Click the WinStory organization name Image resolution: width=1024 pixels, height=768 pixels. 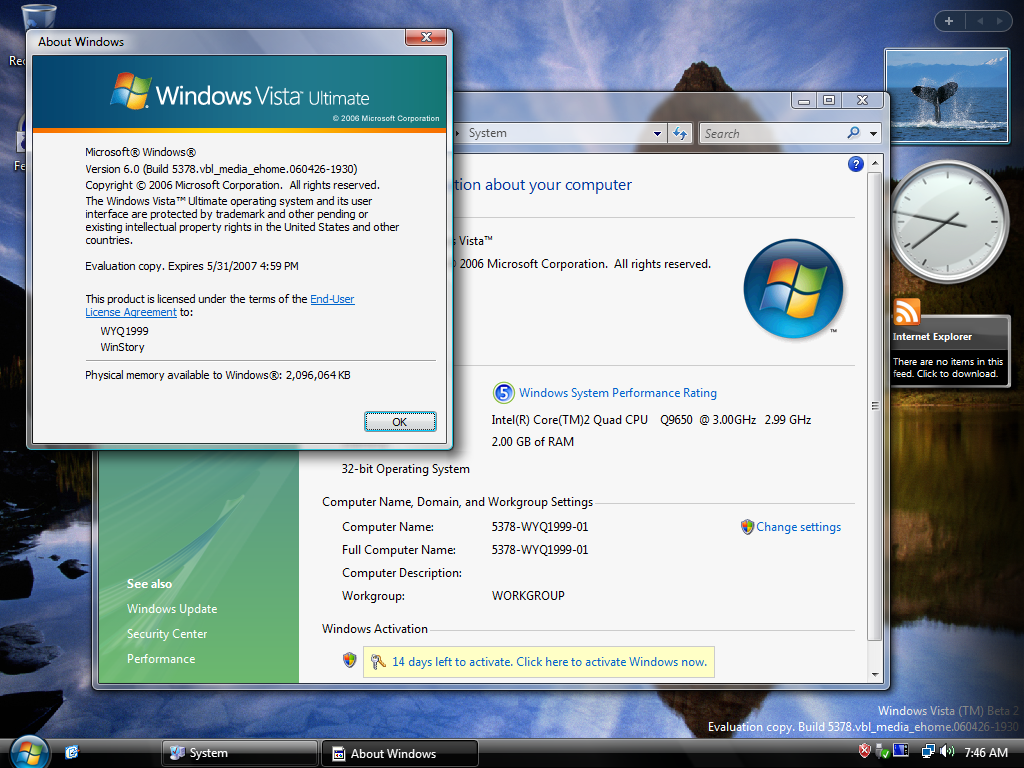coord(122,347)
